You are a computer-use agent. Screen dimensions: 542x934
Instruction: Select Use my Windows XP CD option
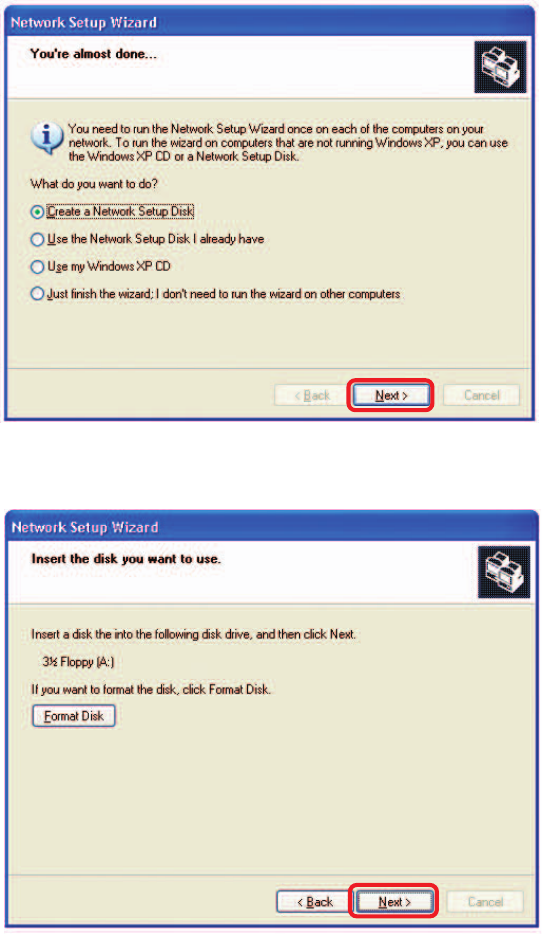pyautogui.click(x=101, y=266)
